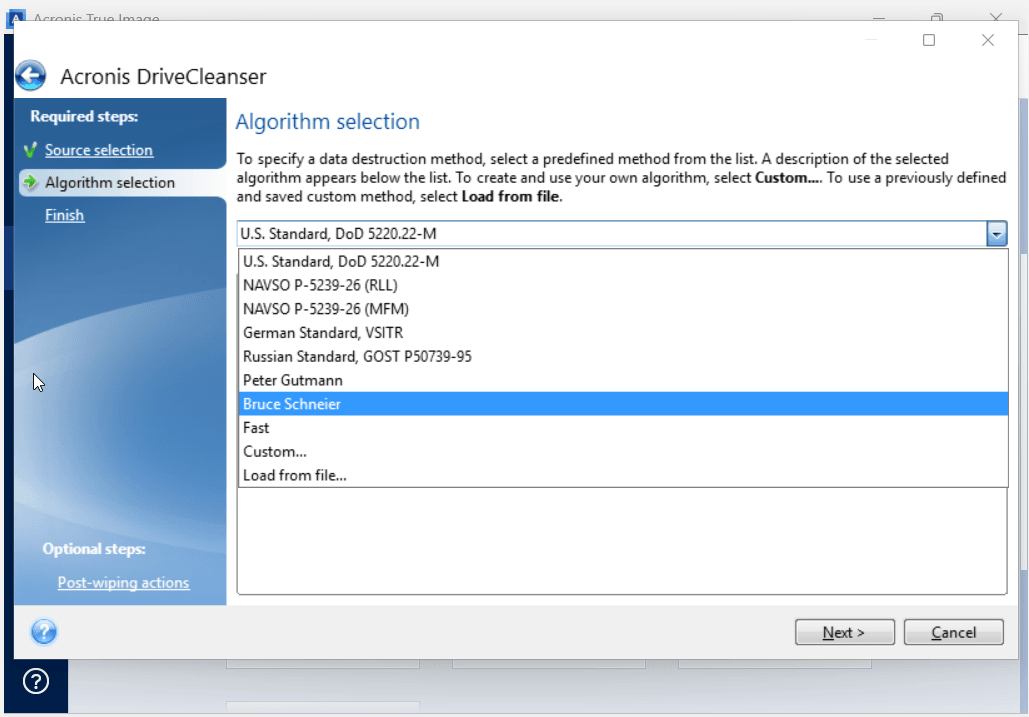This screenshot has width=1029, height=717.
Task: Choose Load from file... entry
Action: click(x=623, y=476)
